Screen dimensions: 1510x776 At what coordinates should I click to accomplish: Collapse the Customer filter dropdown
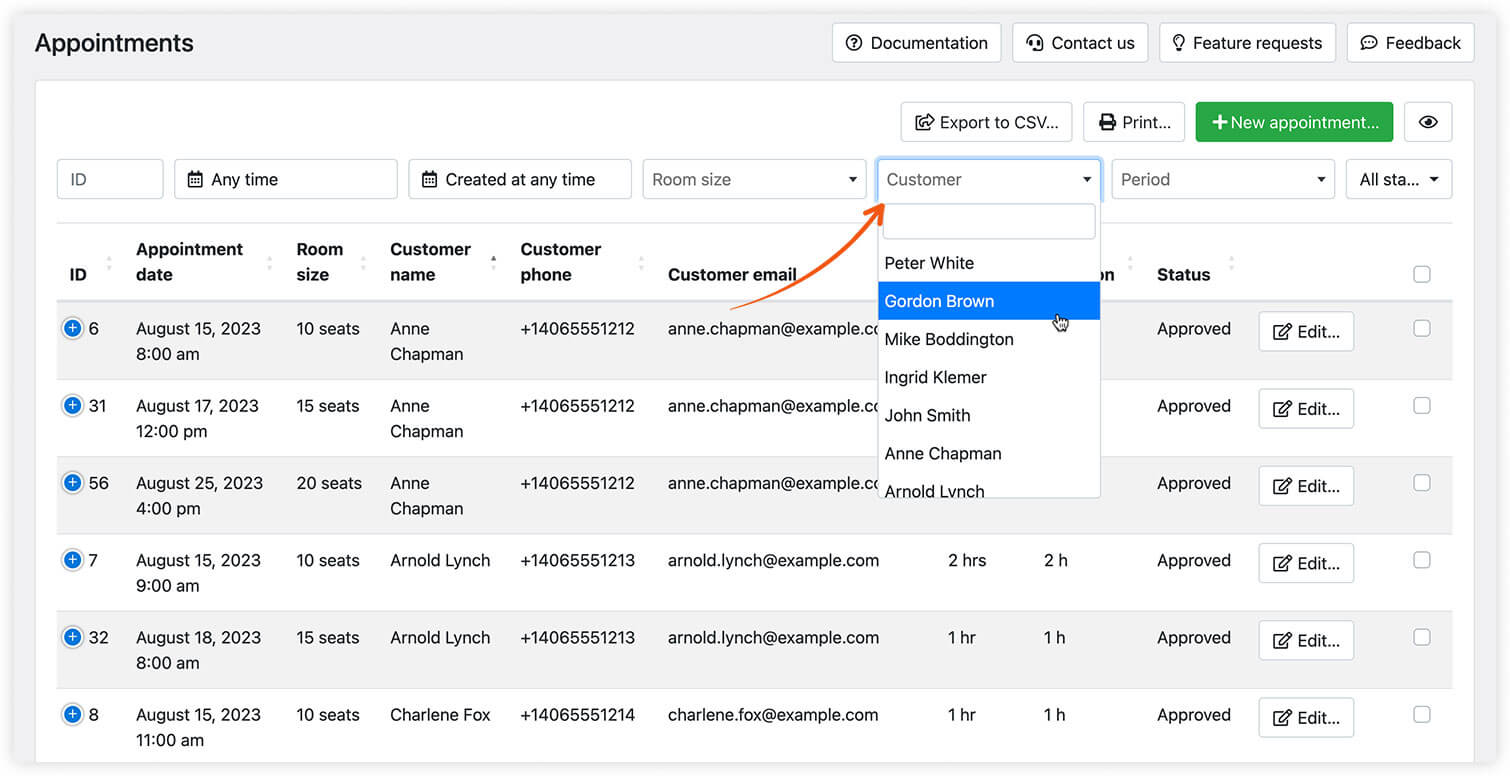coord(989,179)
